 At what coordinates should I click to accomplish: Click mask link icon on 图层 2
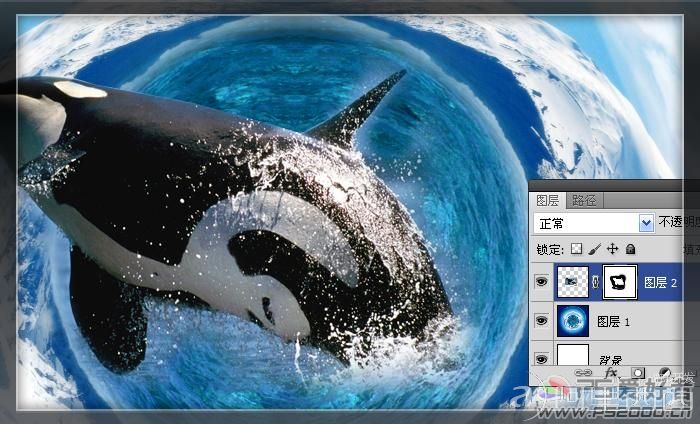pyautogui.click(x=595, y=282)
